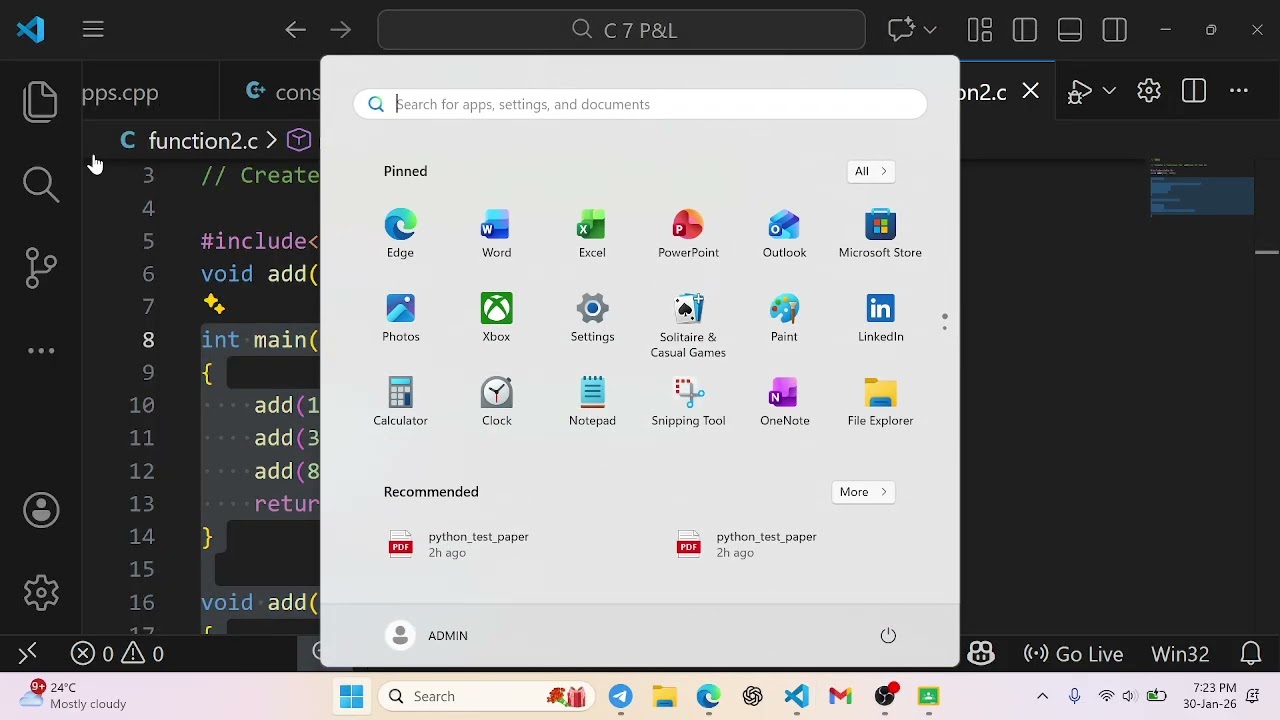Viewport: 1280px width, 720px height.
Task: Open File Explorer from pinned apps
Action: click(x=880, y=402)
